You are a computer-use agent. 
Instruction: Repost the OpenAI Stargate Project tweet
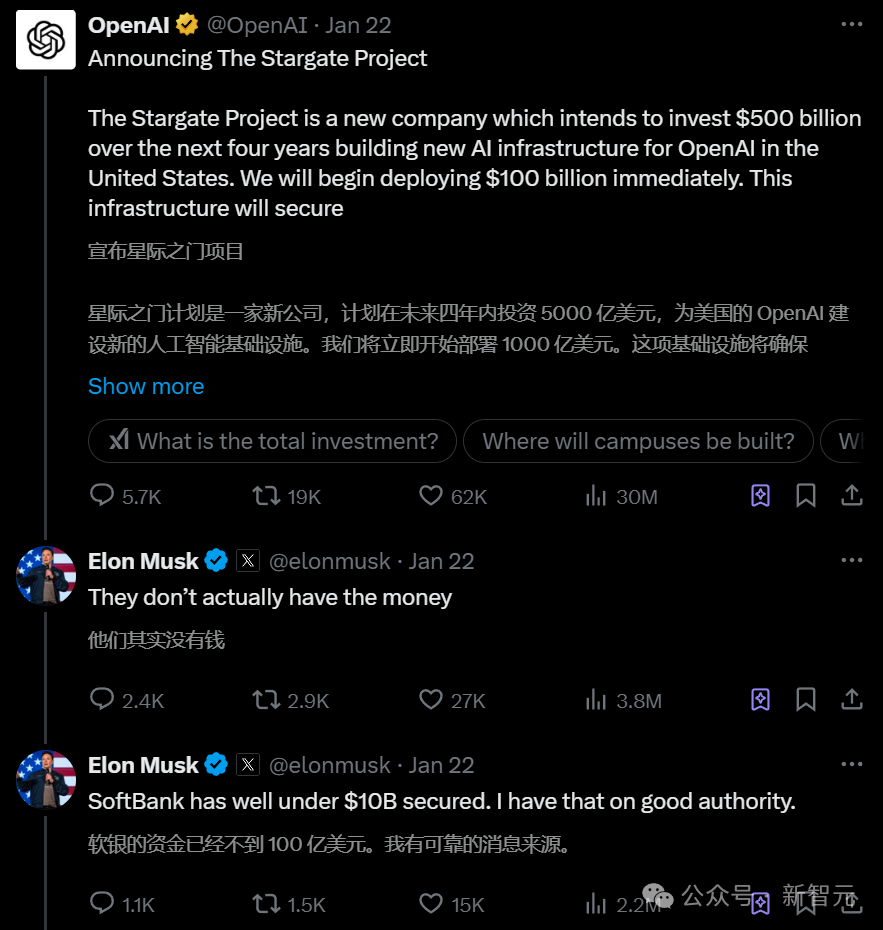(266, 495)
